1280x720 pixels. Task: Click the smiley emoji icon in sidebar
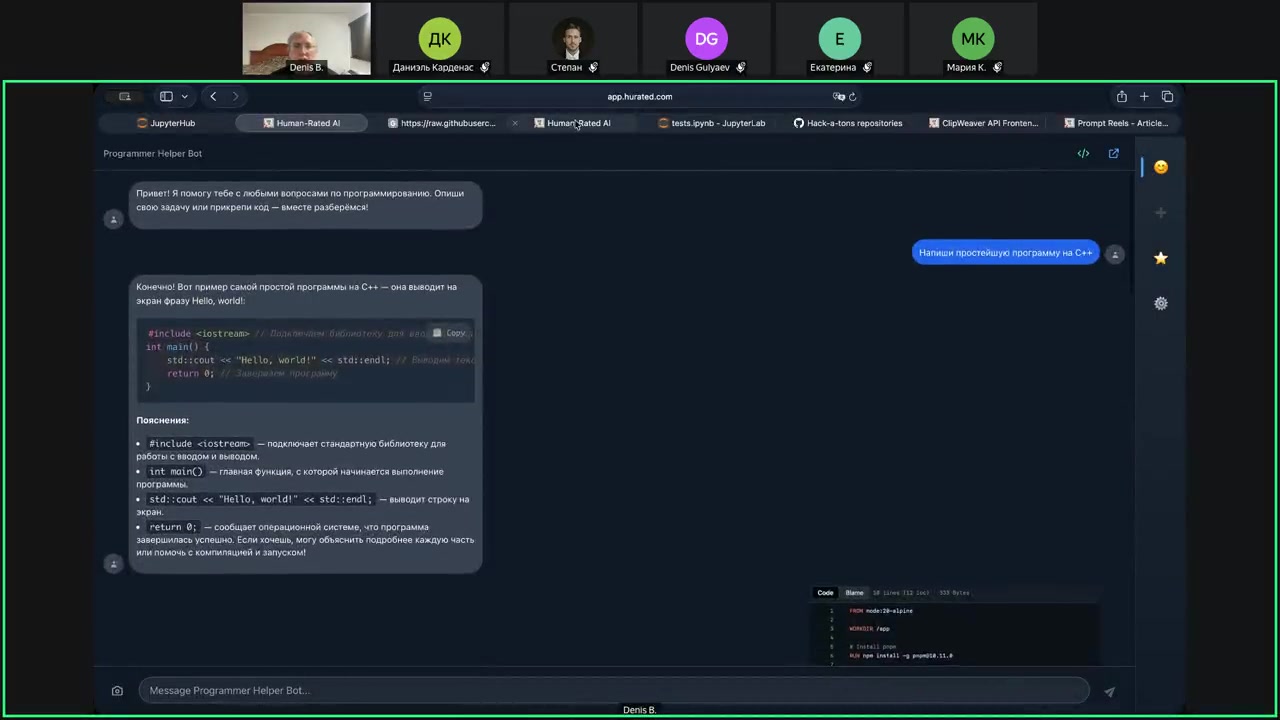[1160, 167]
